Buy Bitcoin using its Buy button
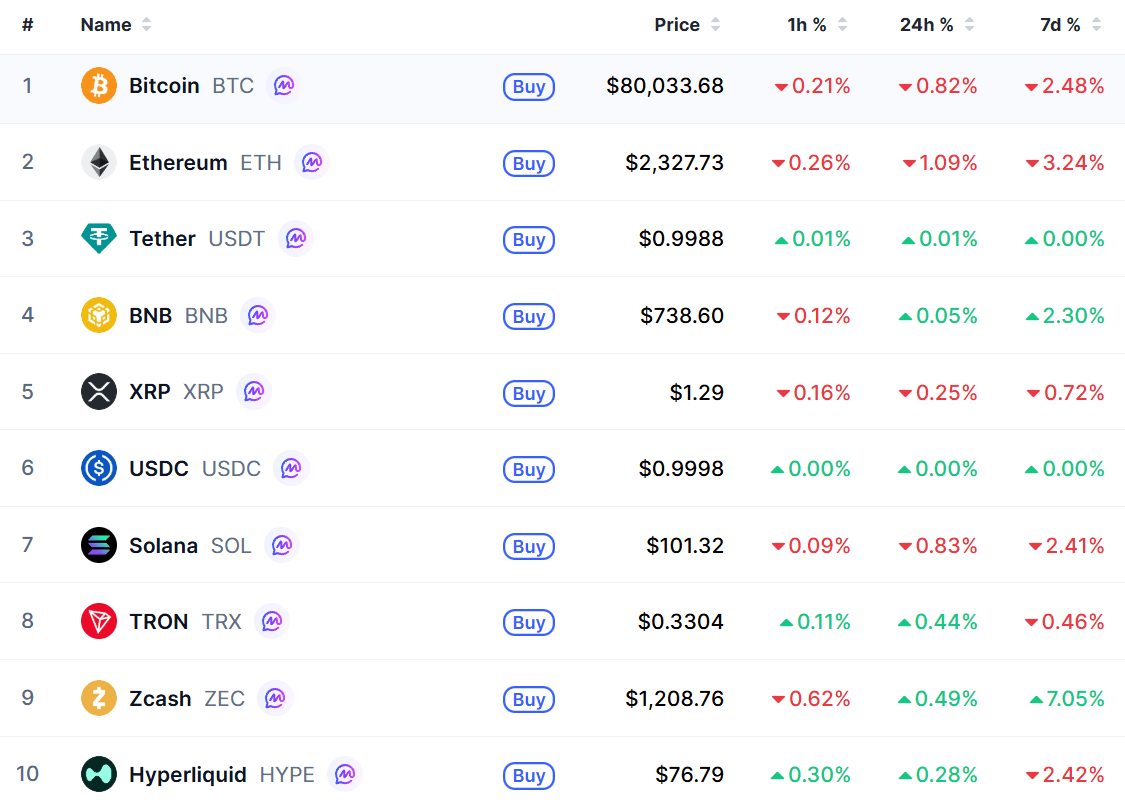 point(529,86)
